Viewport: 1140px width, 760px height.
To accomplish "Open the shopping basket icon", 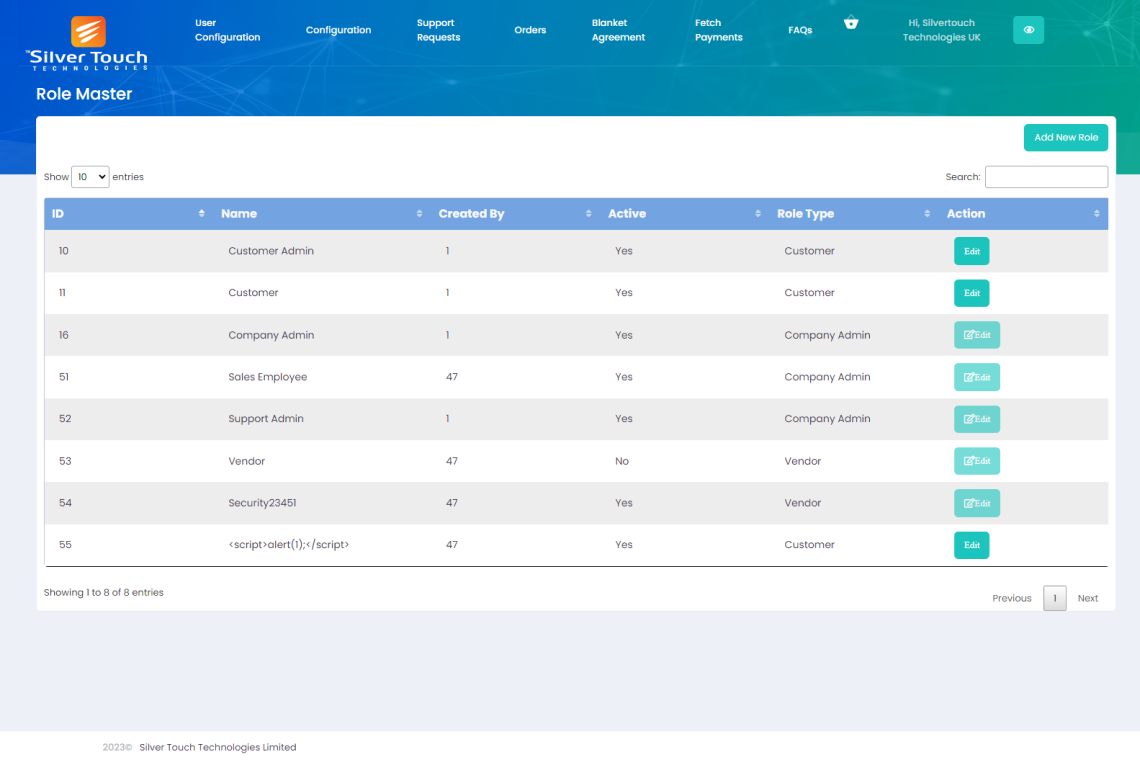I will coord(851,23).
